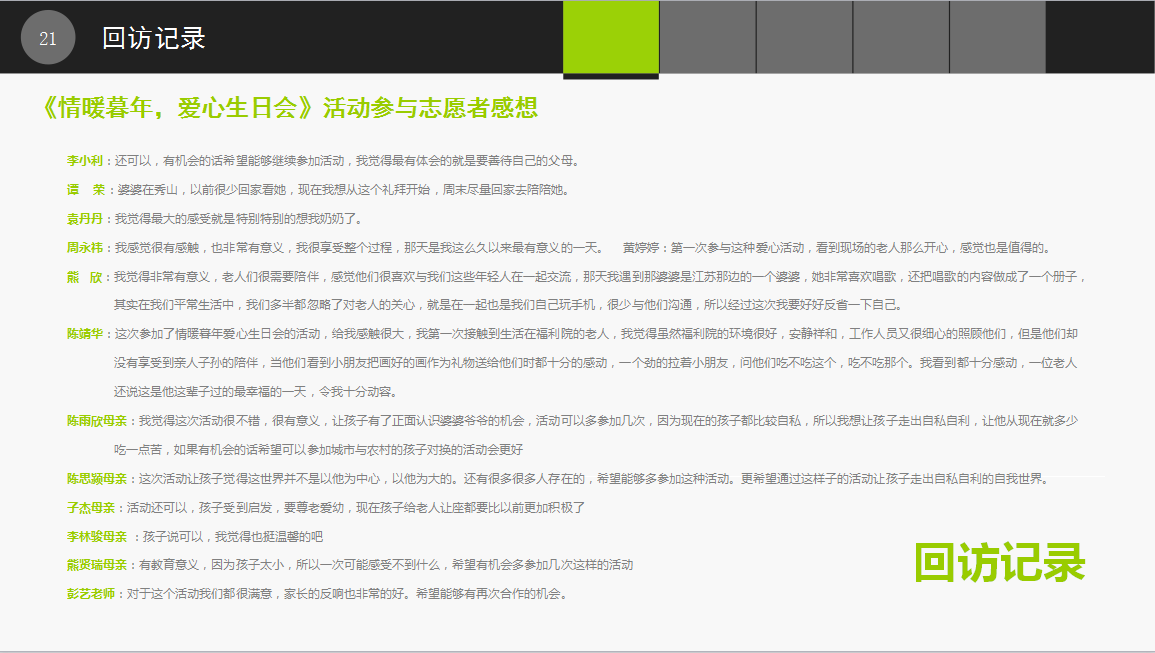Click the large green 回访记录 text

1000,562
